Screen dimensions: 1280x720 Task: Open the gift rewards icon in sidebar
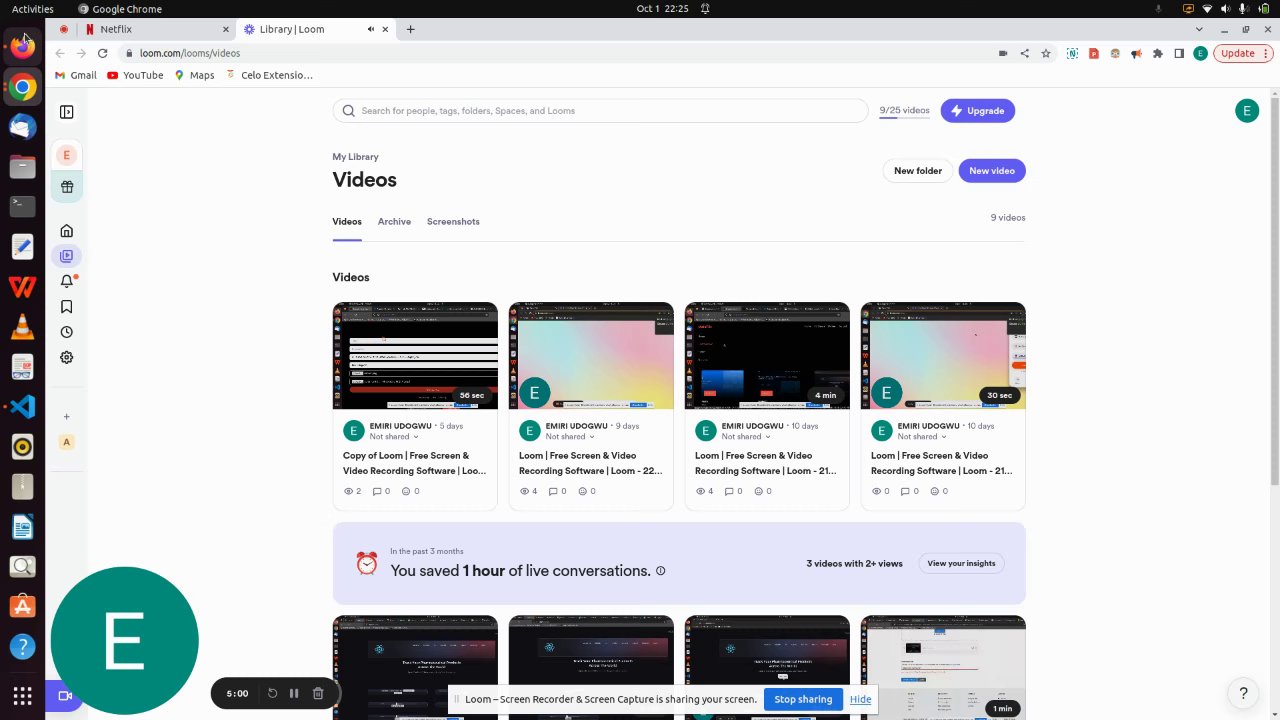67,187
